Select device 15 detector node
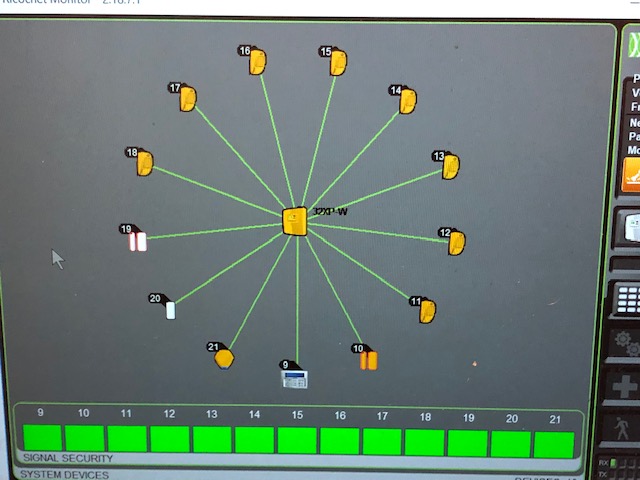Image resolution: width=640 pixels, height=480 pixels. coord(338,63)
